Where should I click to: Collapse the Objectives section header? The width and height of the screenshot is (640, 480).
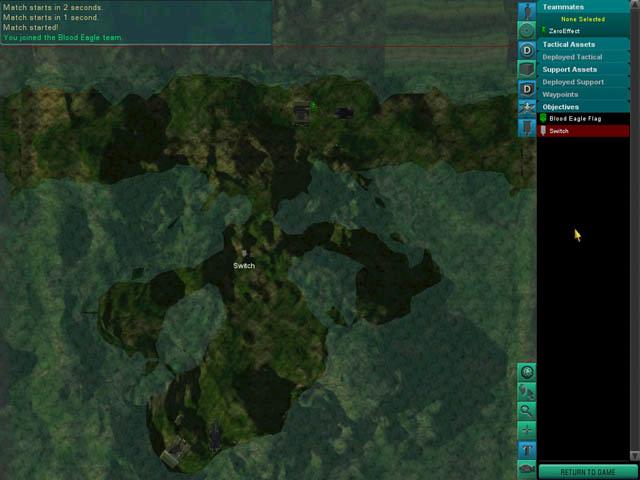coord(584,107)
